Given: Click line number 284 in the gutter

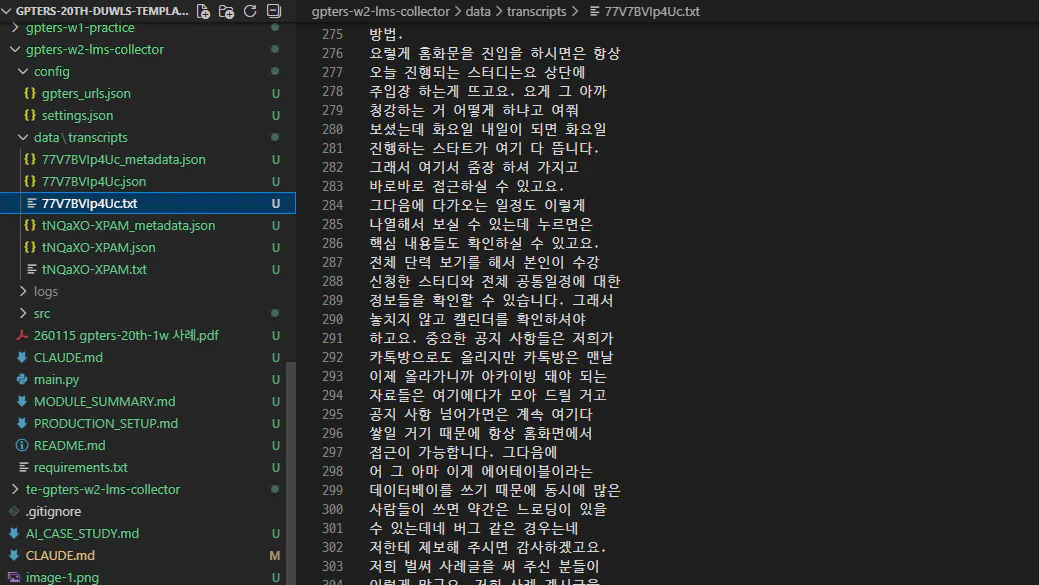Looking at the screenshot, I should pyautogui.click(x=333, y=205).
